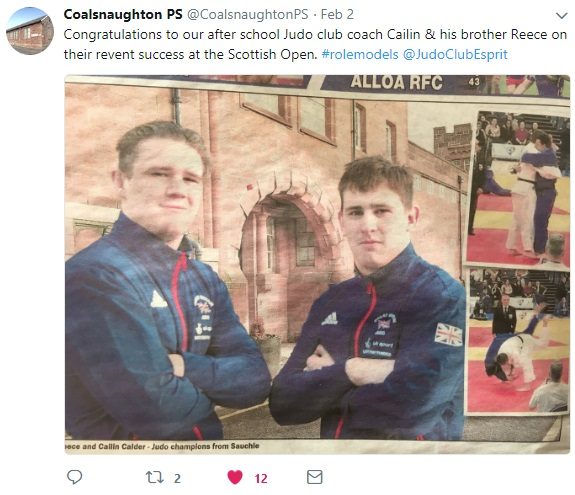This screenshot has width=575, height=495.
Task: Open the Coalsnaughton PS display name
Action: [x=123, y=14]
